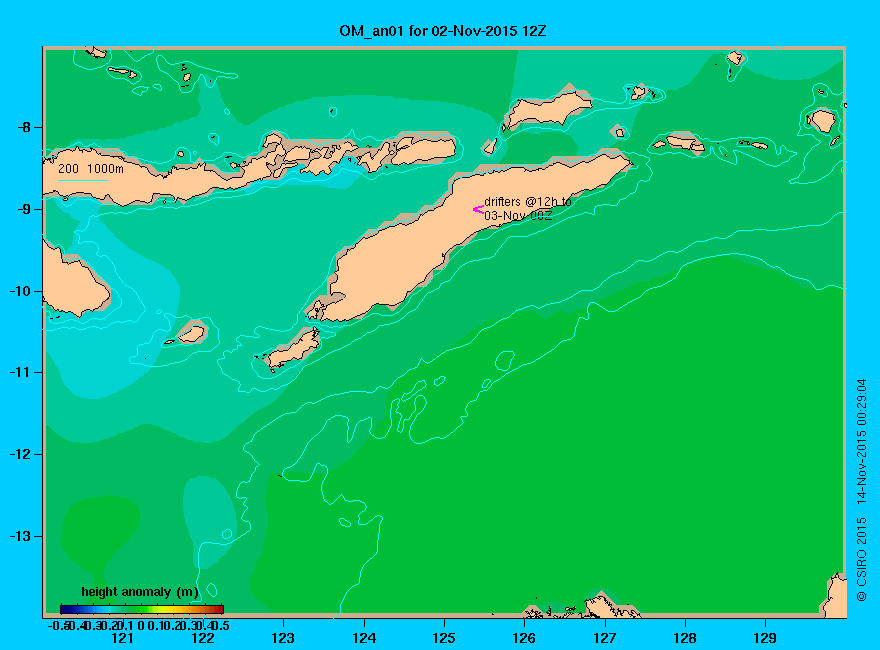Click longitude tick label "125"
880x650 pixels.
pyautogui.click(x=444, y=638)
